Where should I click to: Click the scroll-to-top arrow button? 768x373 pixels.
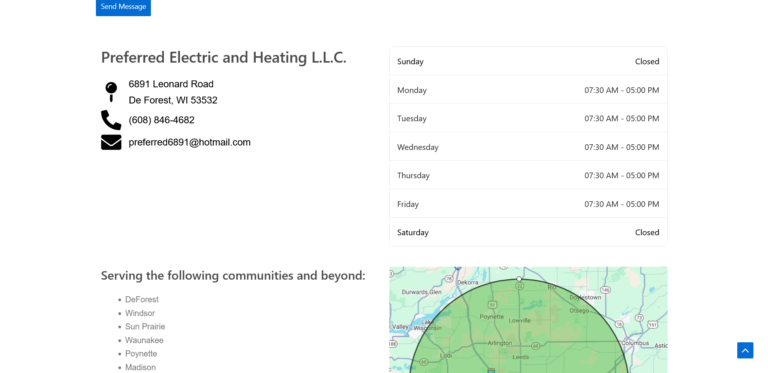(x=745, y=350)
